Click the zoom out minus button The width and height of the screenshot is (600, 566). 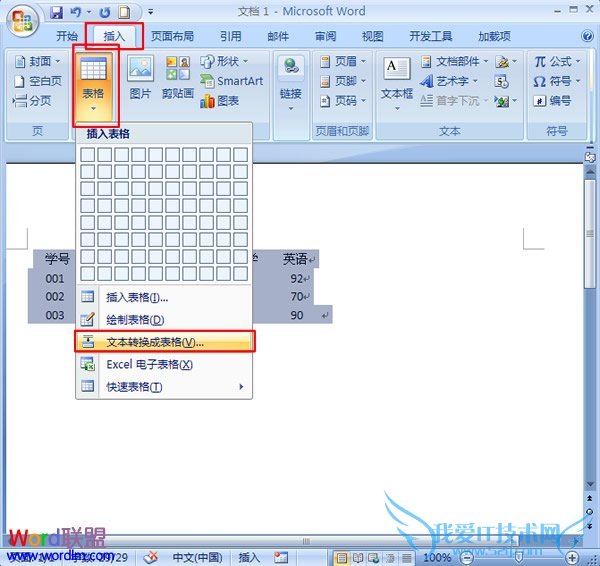point(466,558)
